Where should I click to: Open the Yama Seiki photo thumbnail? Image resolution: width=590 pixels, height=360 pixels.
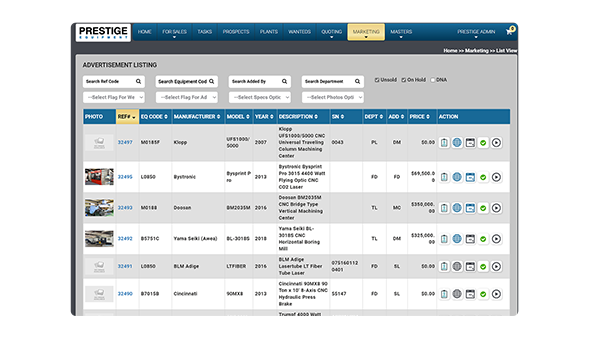[x=99, y=238]
